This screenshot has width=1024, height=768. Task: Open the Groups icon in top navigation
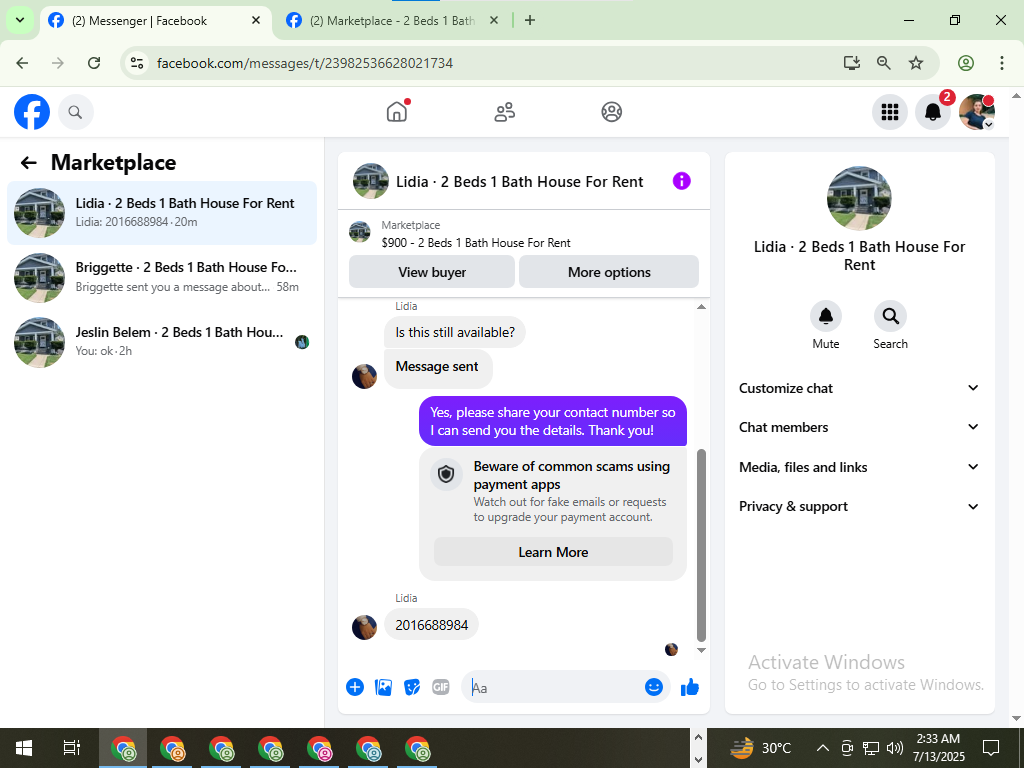[x=611, y=112]
